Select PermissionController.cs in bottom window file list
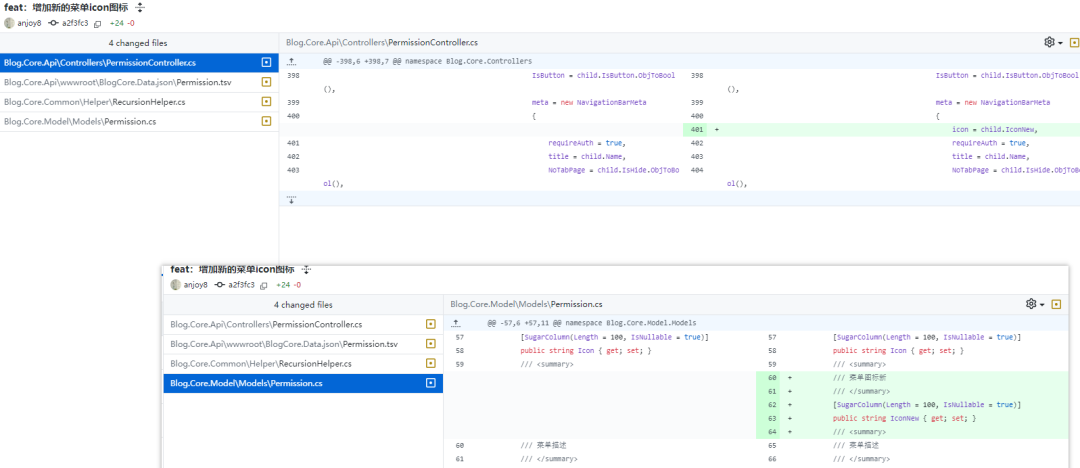Image resolution: width=1080 pixels, height=468 pixels. (303, 324)
